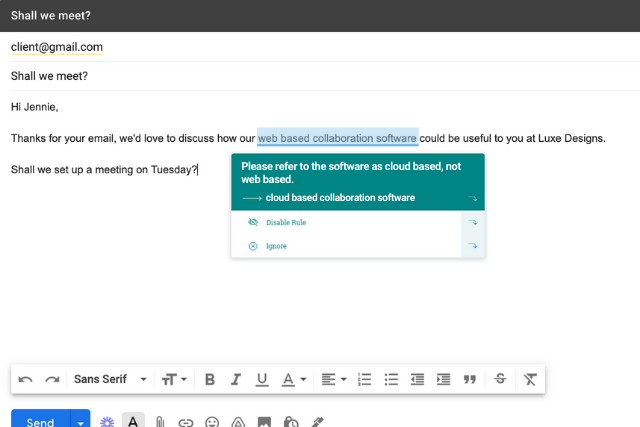The width and height of the screenshot is (640, 427).
Task: Open the text size dropdown
Action: coord(174,380)
